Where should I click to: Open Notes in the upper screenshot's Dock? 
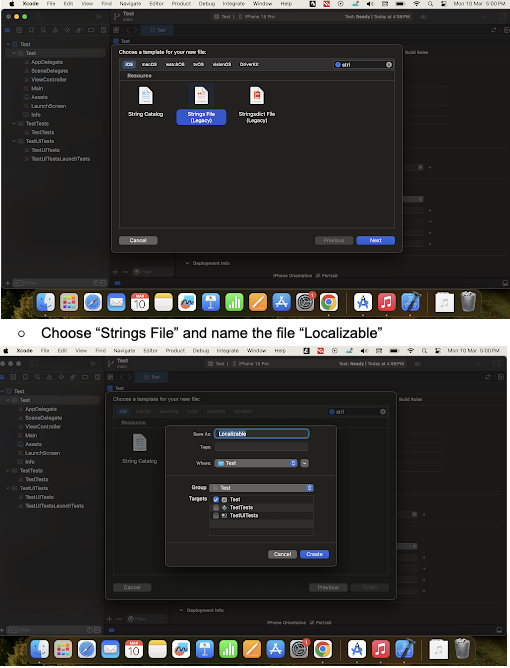point(164,302)
